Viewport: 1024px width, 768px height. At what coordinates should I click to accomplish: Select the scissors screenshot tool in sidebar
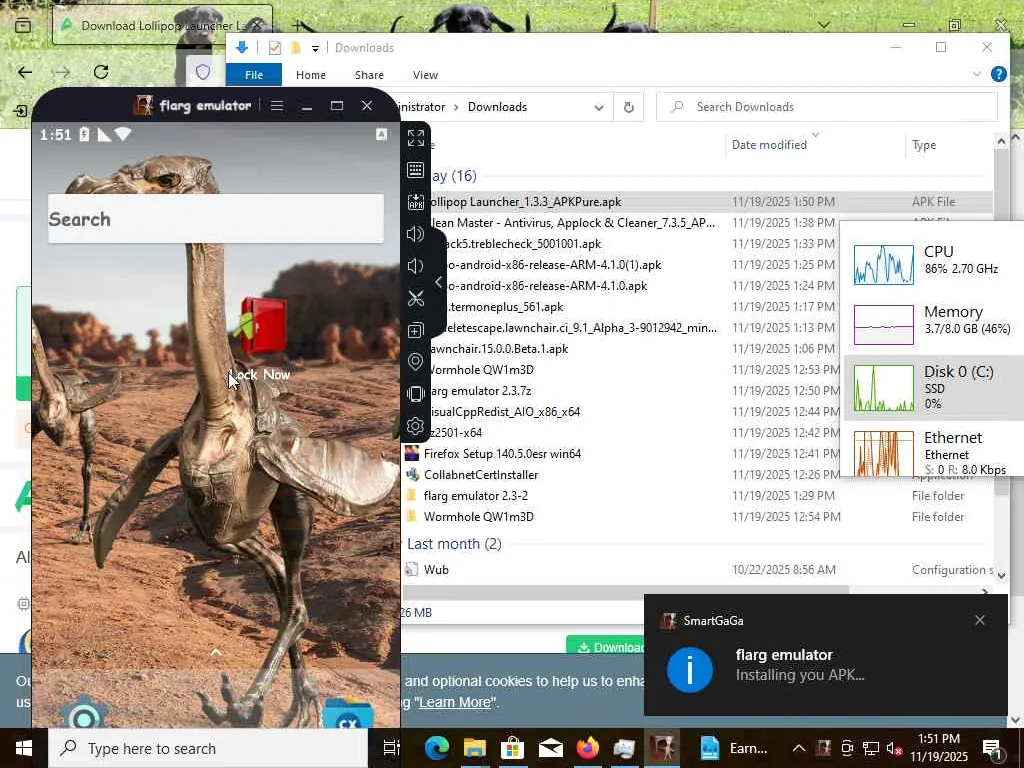point(415,298)
